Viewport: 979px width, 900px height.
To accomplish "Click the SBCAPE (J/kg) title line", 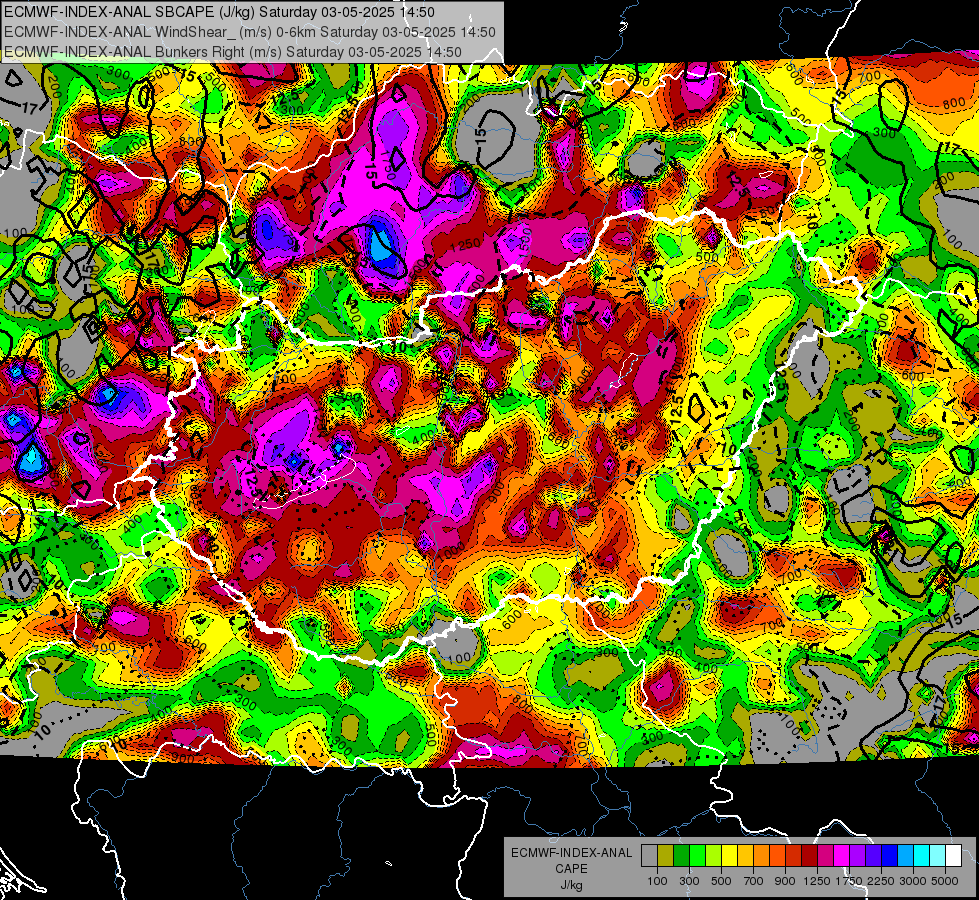I will pos(219,12).
